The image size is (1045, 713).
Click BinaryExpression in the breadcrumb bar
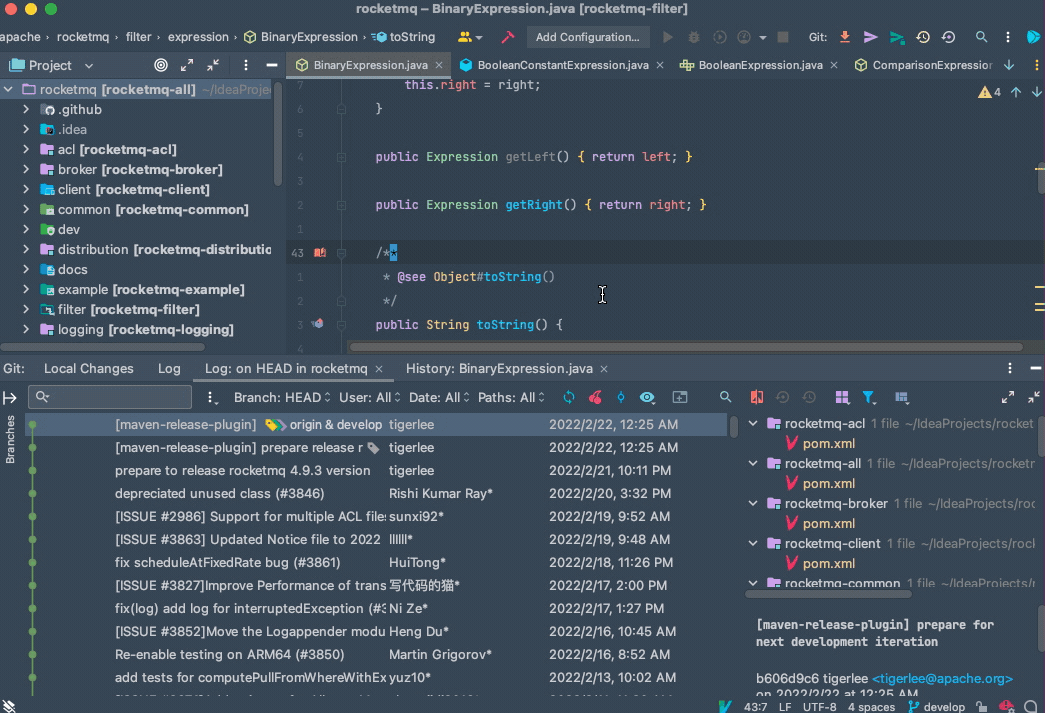[x=301, y=37]
